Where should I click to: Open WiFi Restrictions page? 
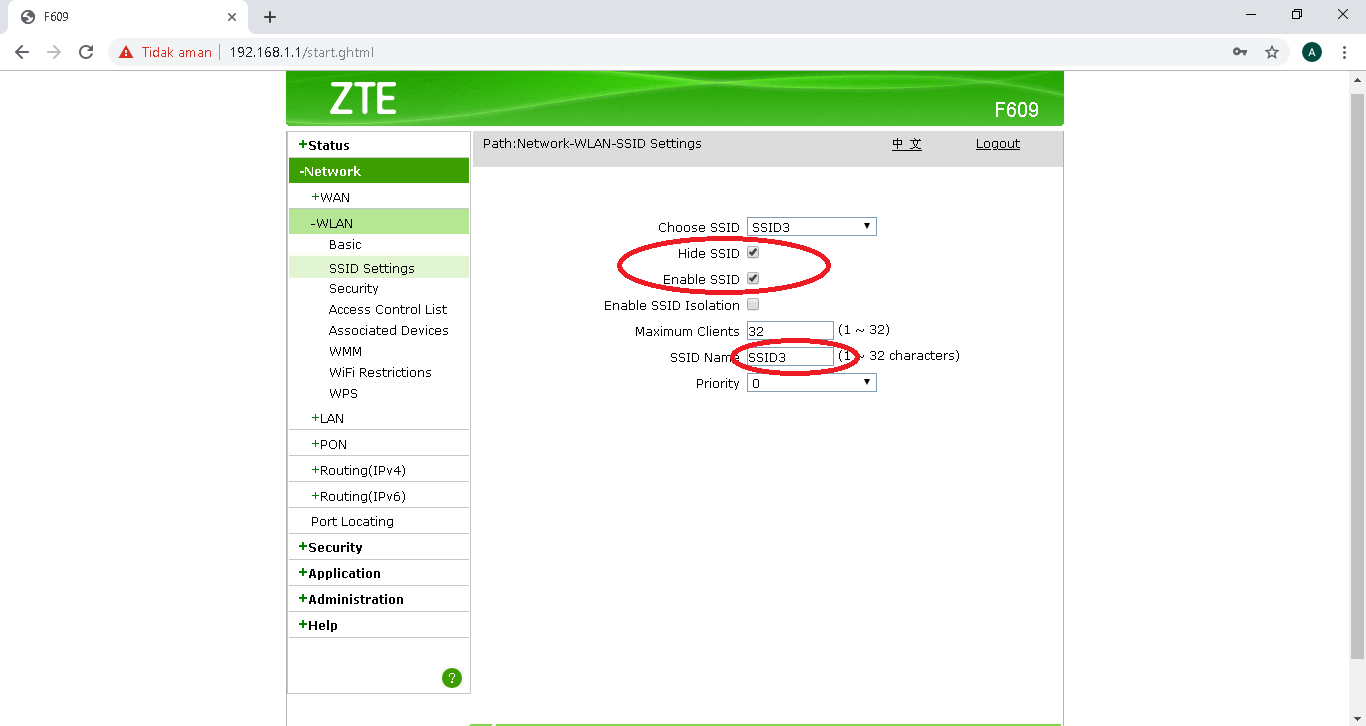click(x=380, y=372)
